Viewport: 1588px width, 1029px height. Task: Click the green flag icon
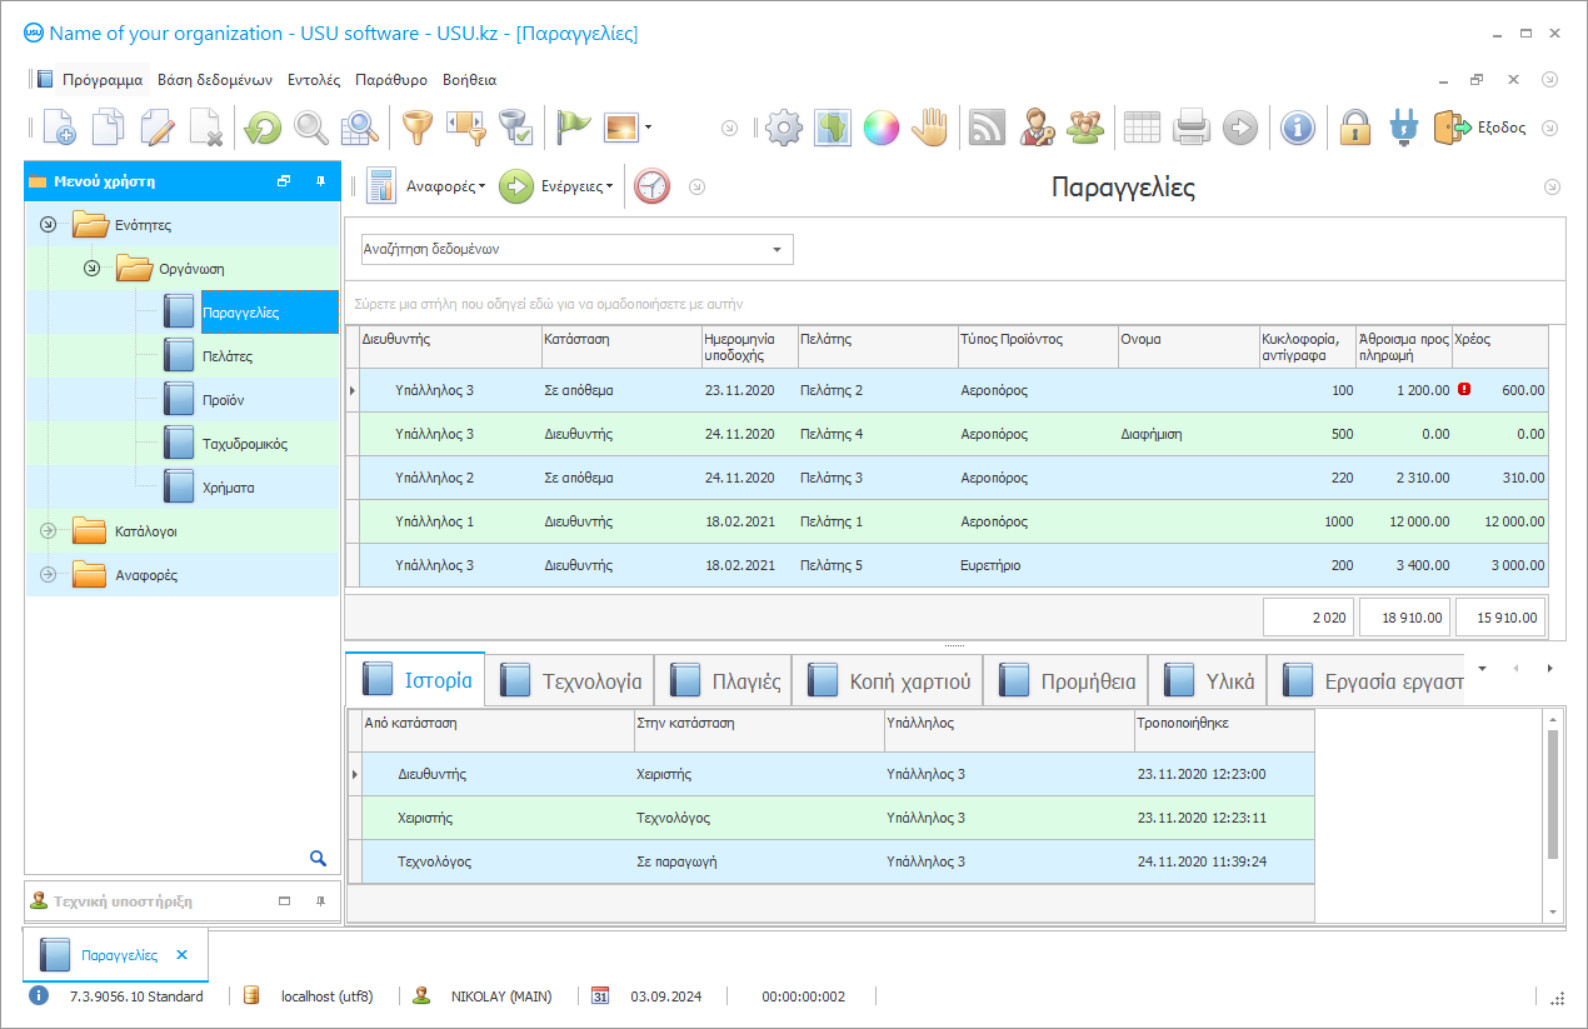coord(573,128)
